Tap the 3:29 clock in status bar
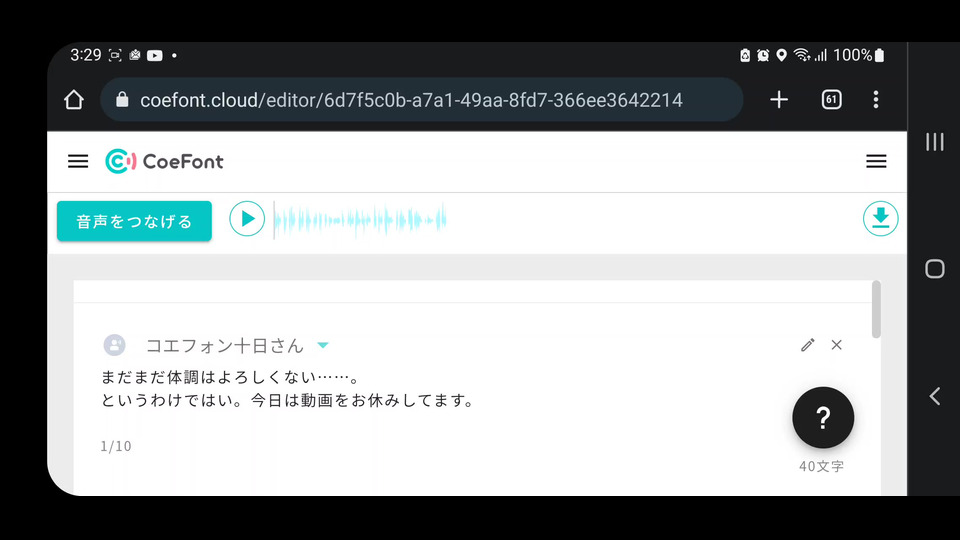960x540 pixels. (85, 55)
